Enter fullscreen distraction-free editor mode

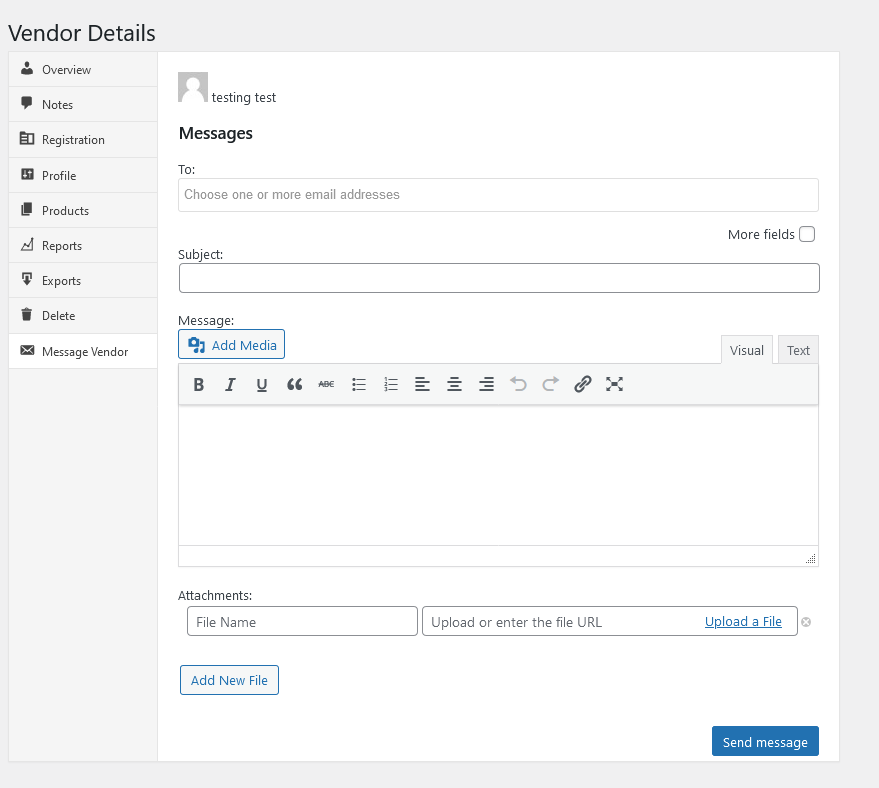tap(615, 384)
